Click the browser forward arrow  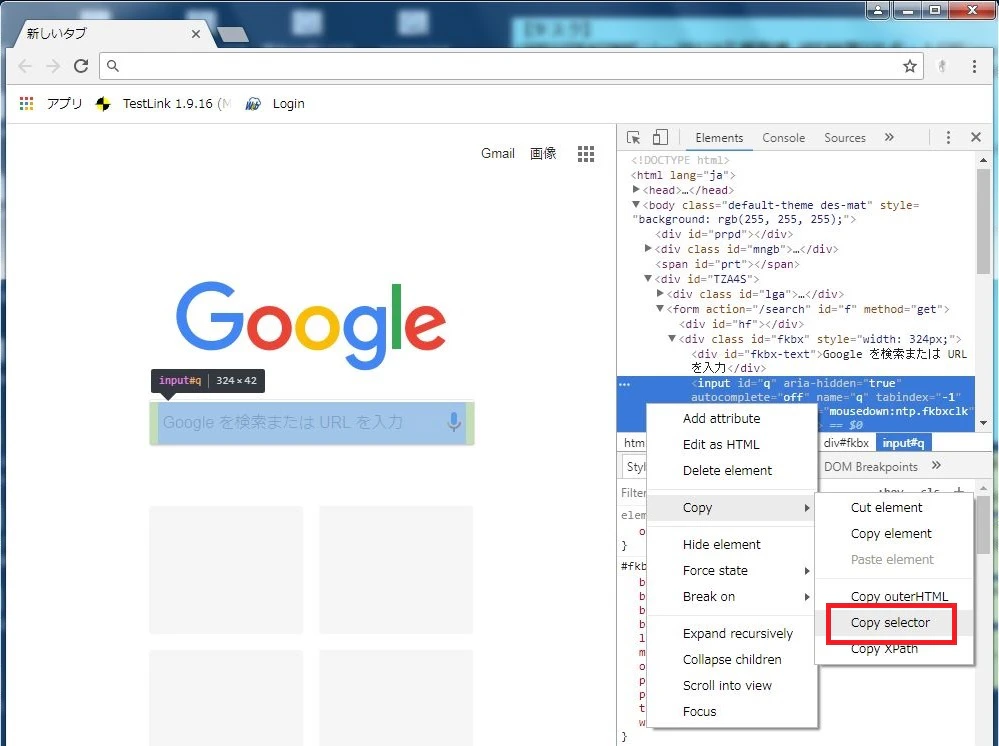tap(53, 66)
